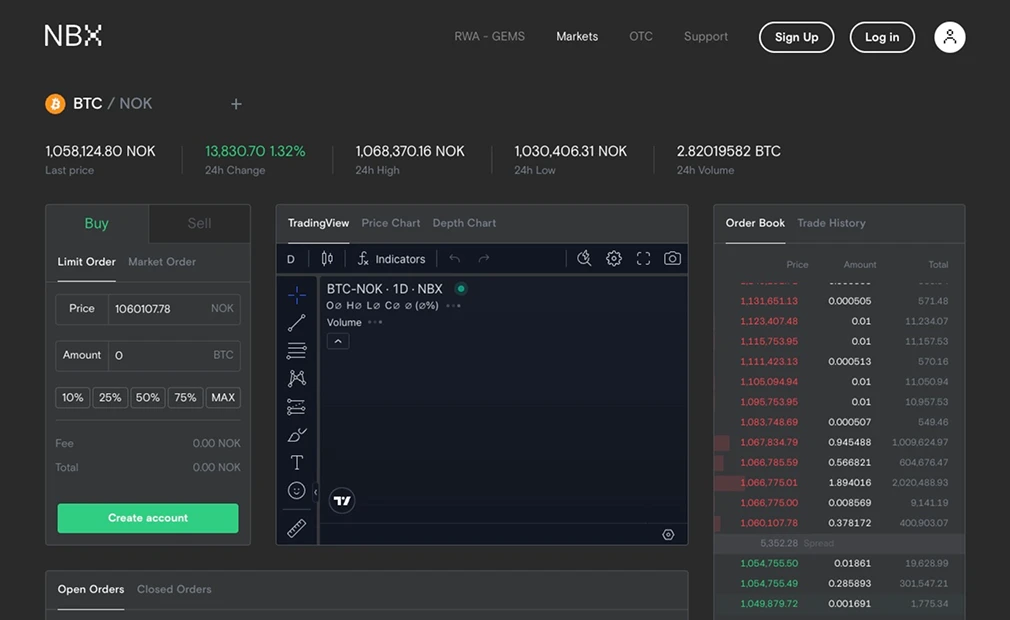Select the trend line drawing tool
Viewport: 1010px width, 620px height.
297,323
